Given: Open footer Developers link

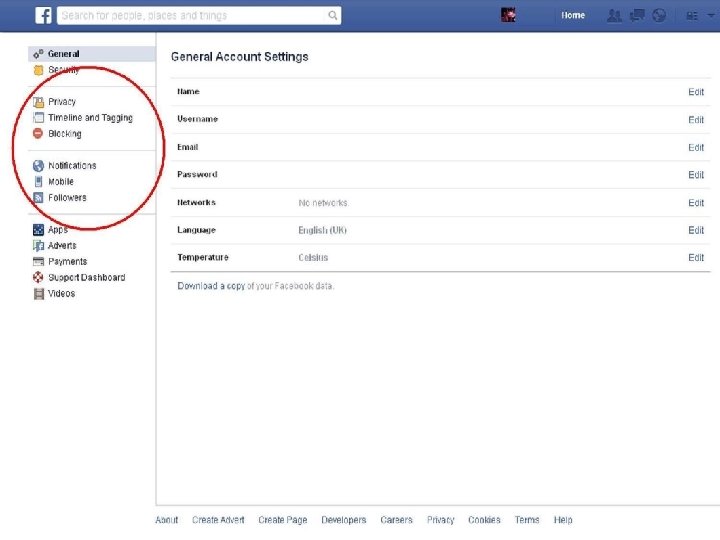Looking at the screenshot, I should click(343, 520).
